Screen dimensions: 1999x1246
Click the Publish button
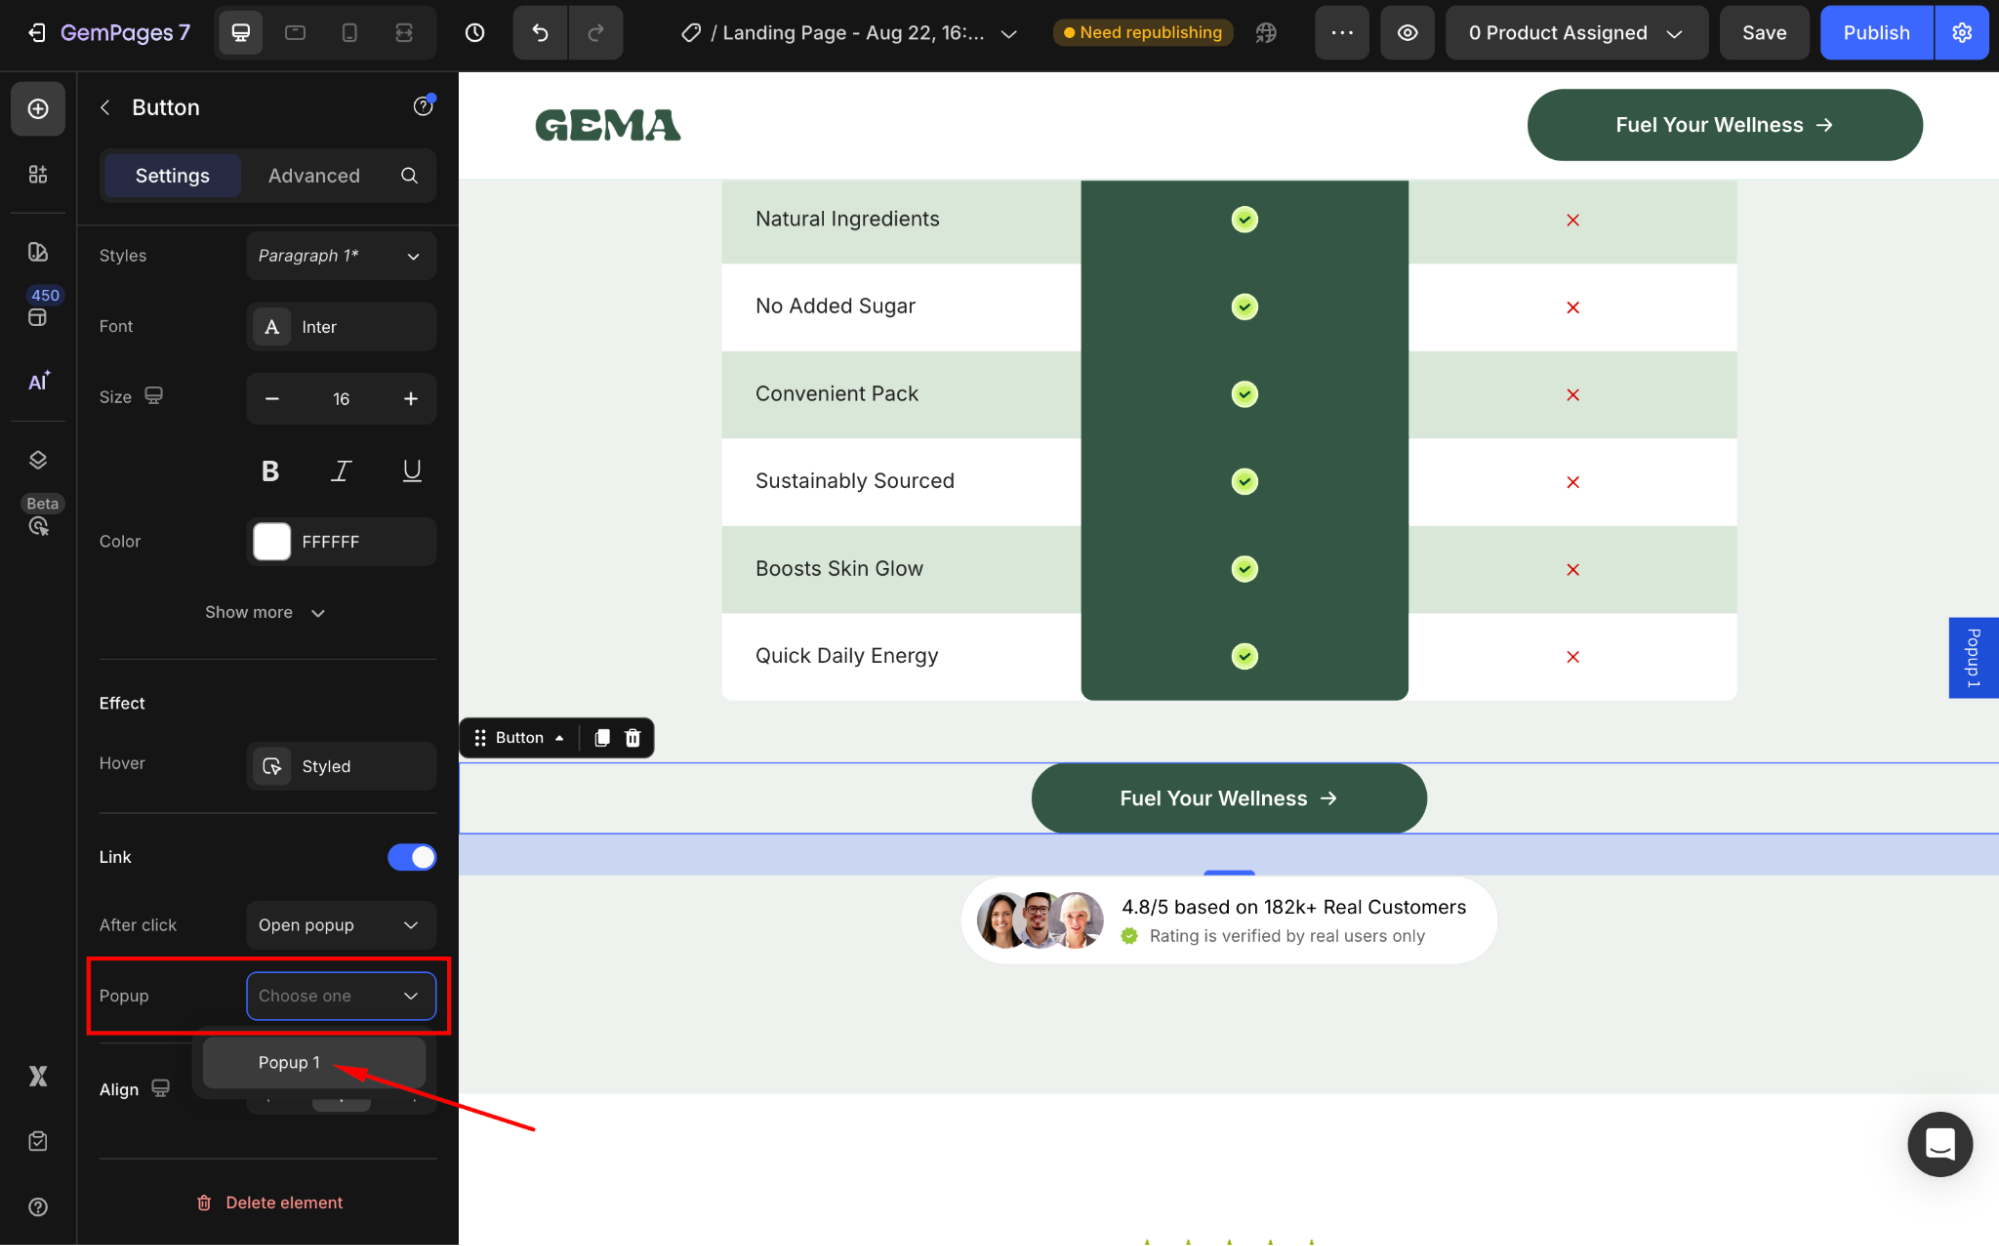(1875, 33)
